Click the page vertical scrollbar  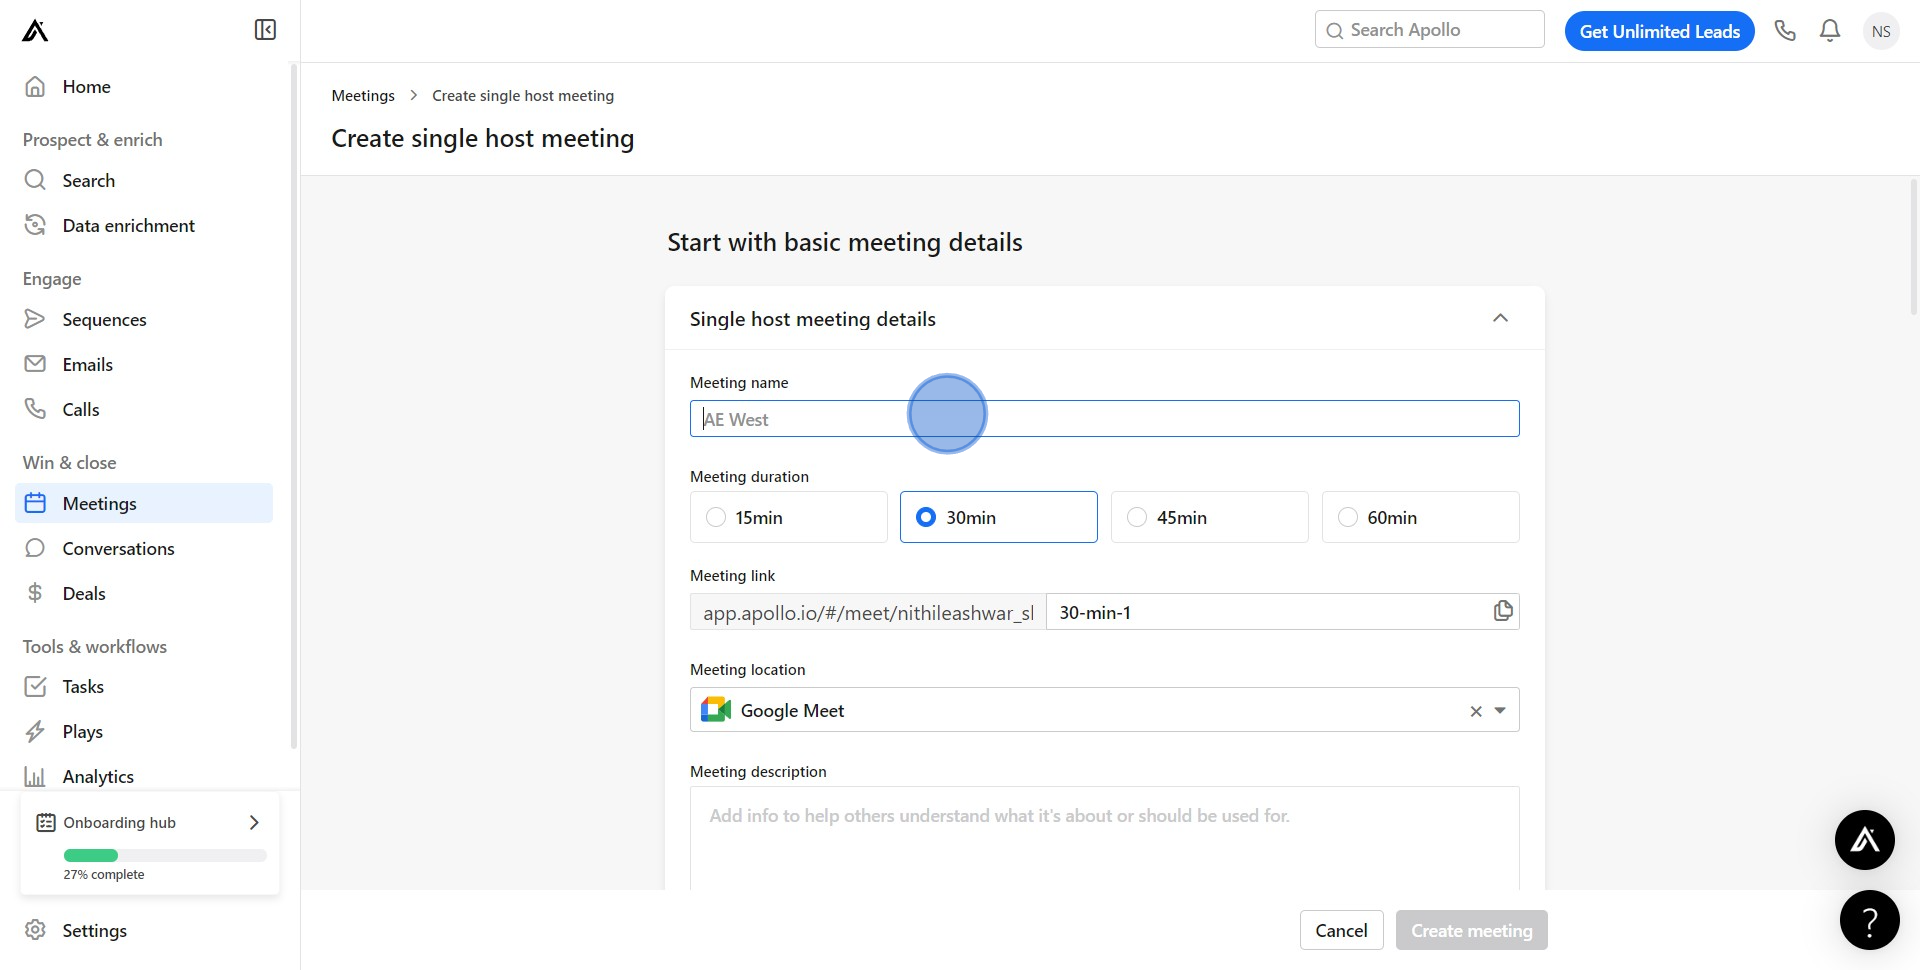tap(1914, 248)
